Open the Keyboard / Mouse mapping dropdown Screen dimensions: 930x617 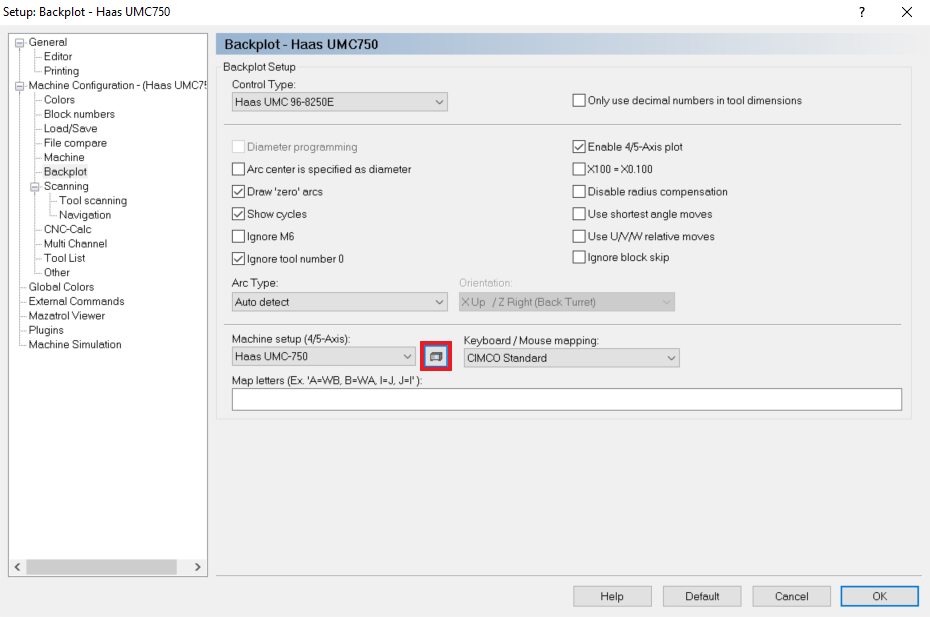click(x=670, y=357)
